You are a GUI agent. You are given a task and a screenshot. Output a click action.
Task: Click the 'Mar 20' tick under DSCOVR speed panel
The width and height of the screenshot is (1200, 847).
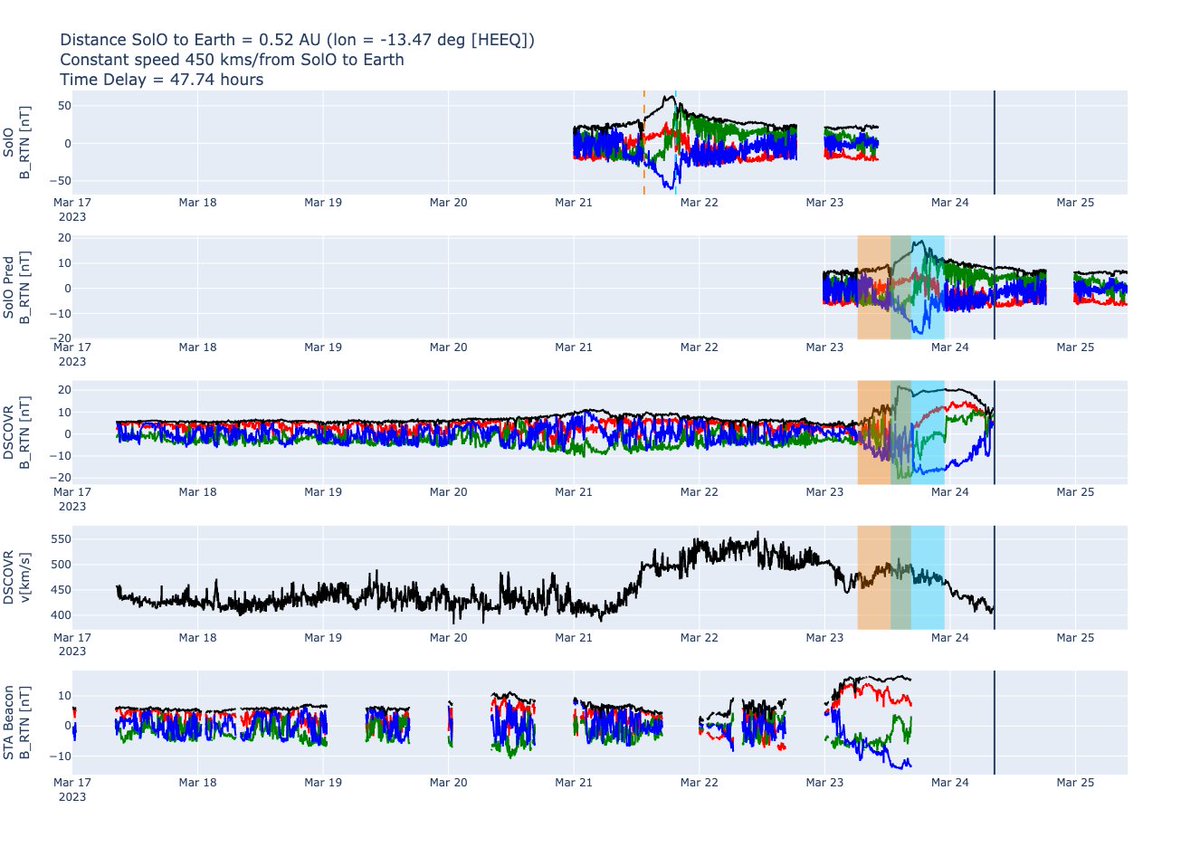[448, 638]
